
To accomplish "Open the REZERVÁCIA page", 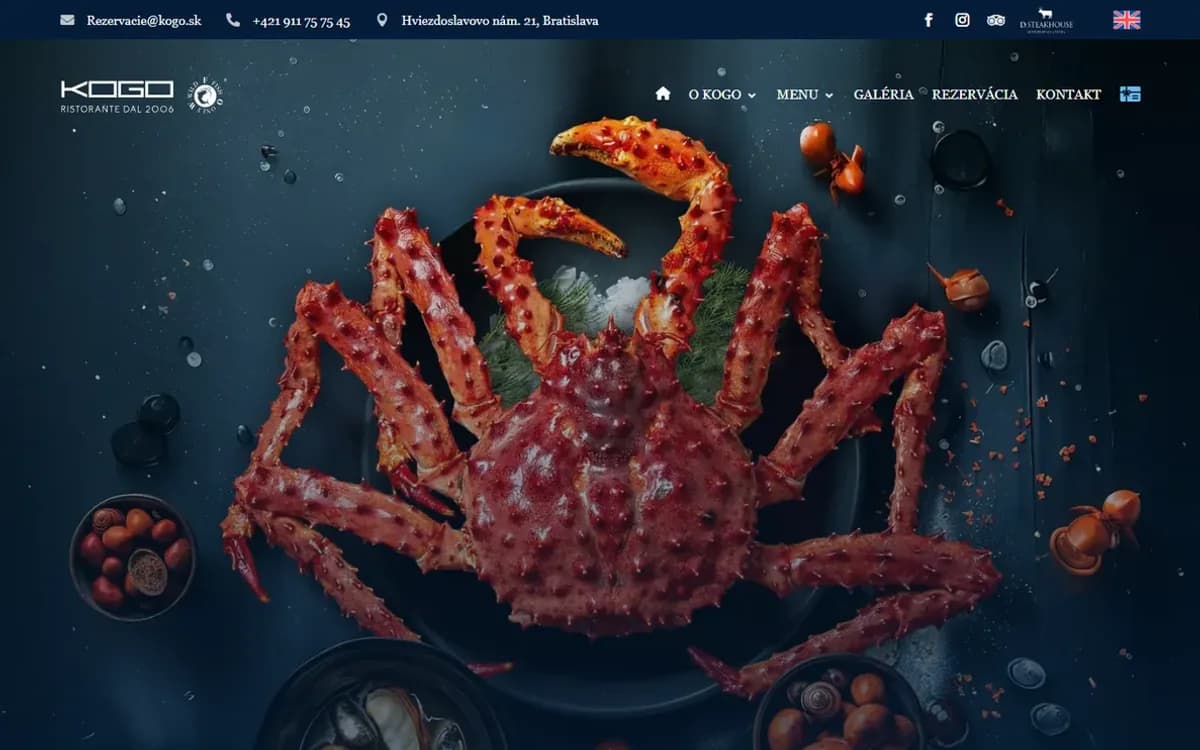I will point(975,94).
